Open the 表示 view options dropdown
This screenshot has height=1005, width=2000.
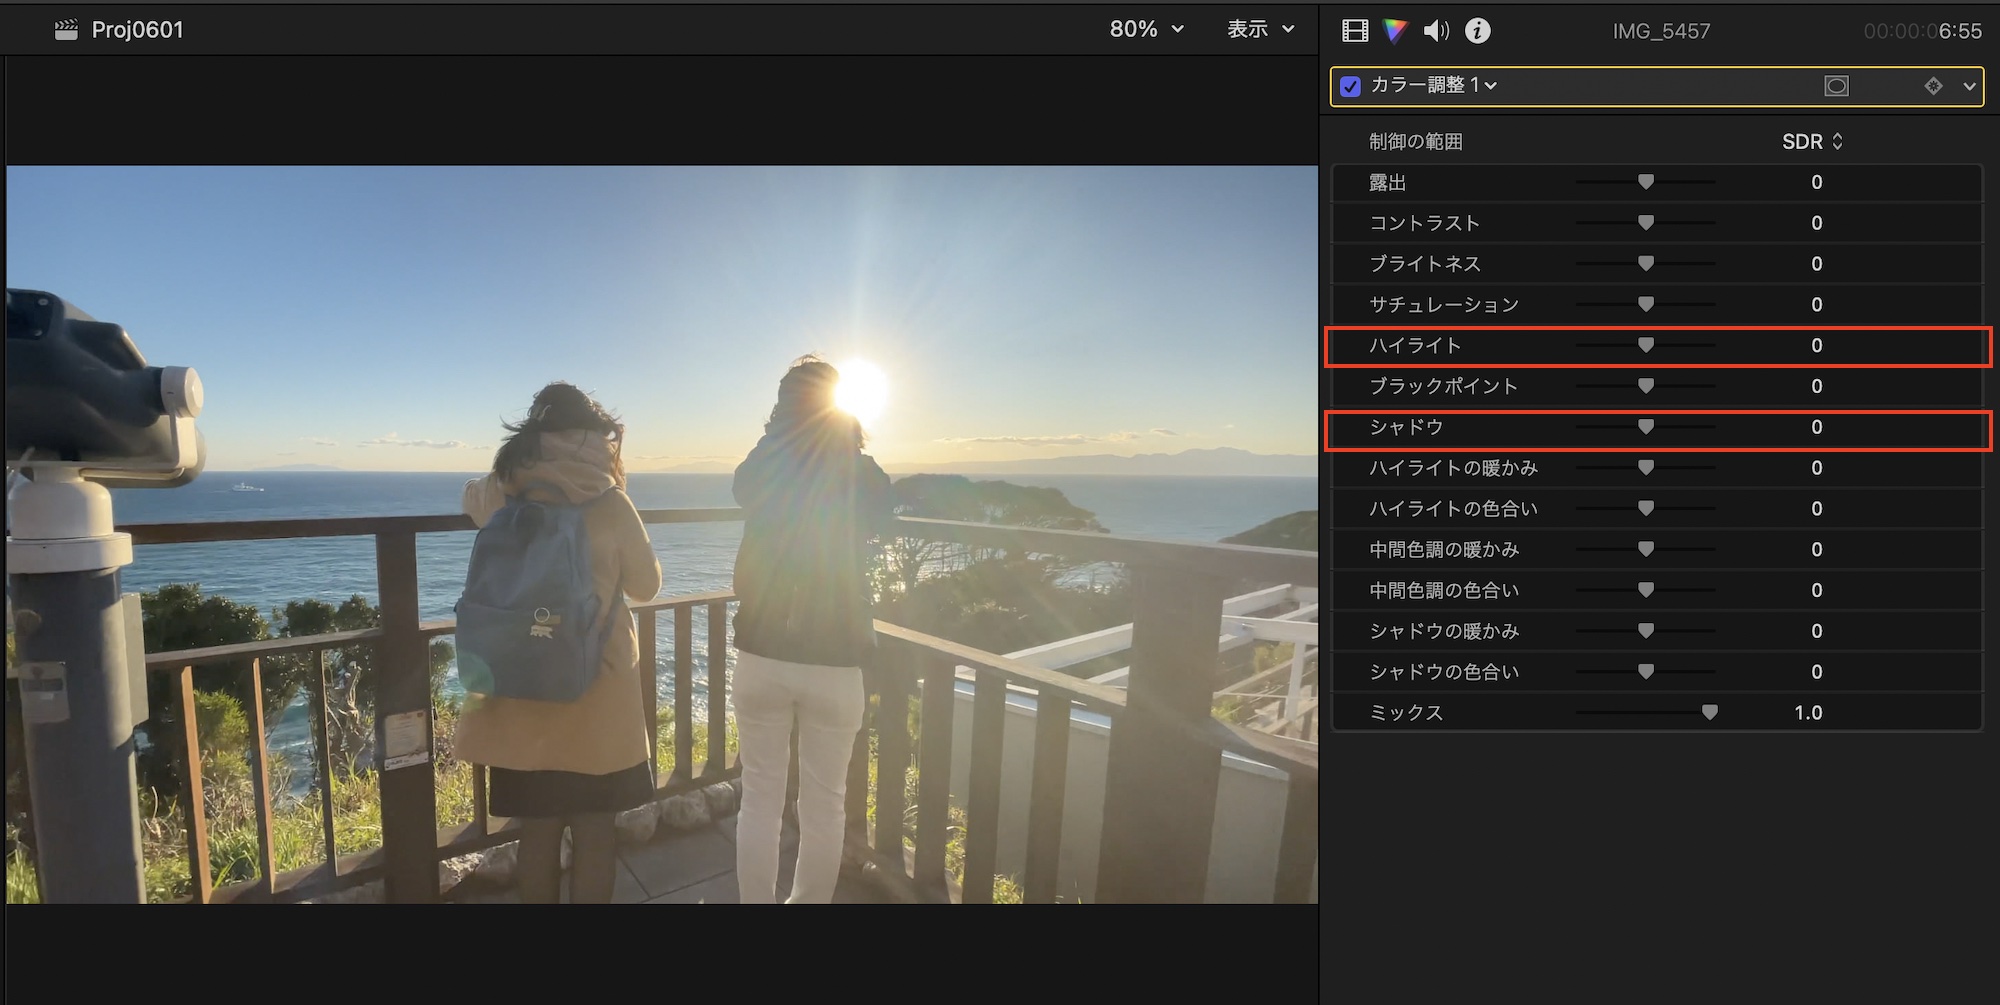pyautogui.click(x=1260, y=29)
